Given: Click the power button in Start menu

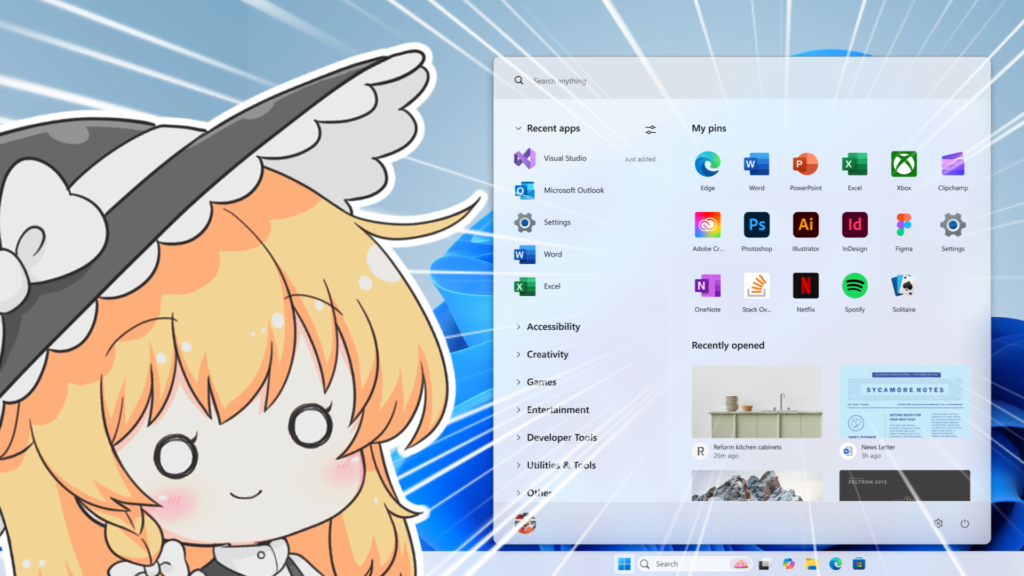Looking at the screenshot, I should [x=965, y=523].
